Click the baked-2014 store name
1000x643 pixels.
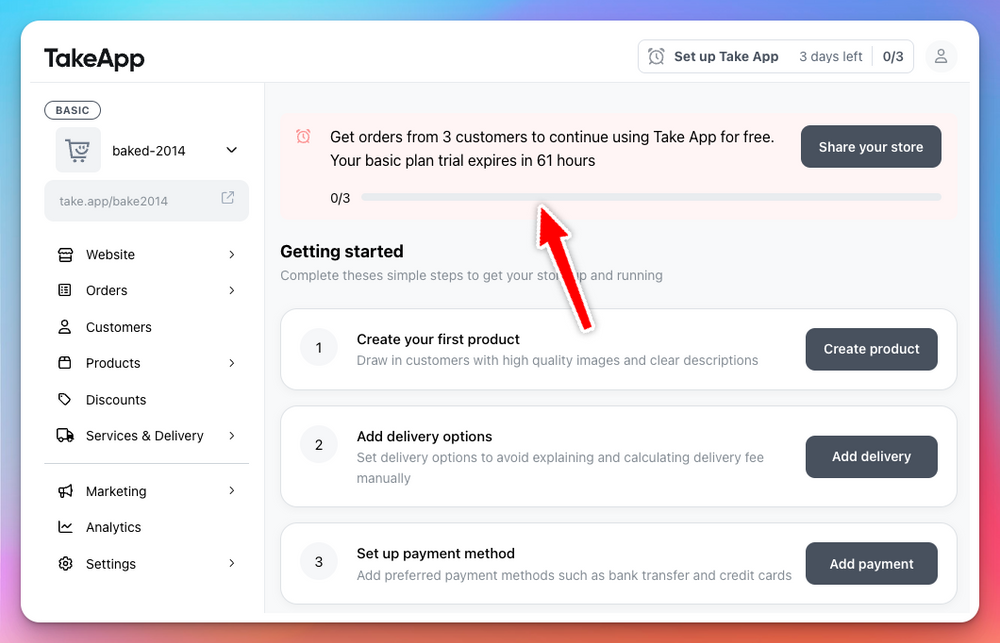pos(149,151)
